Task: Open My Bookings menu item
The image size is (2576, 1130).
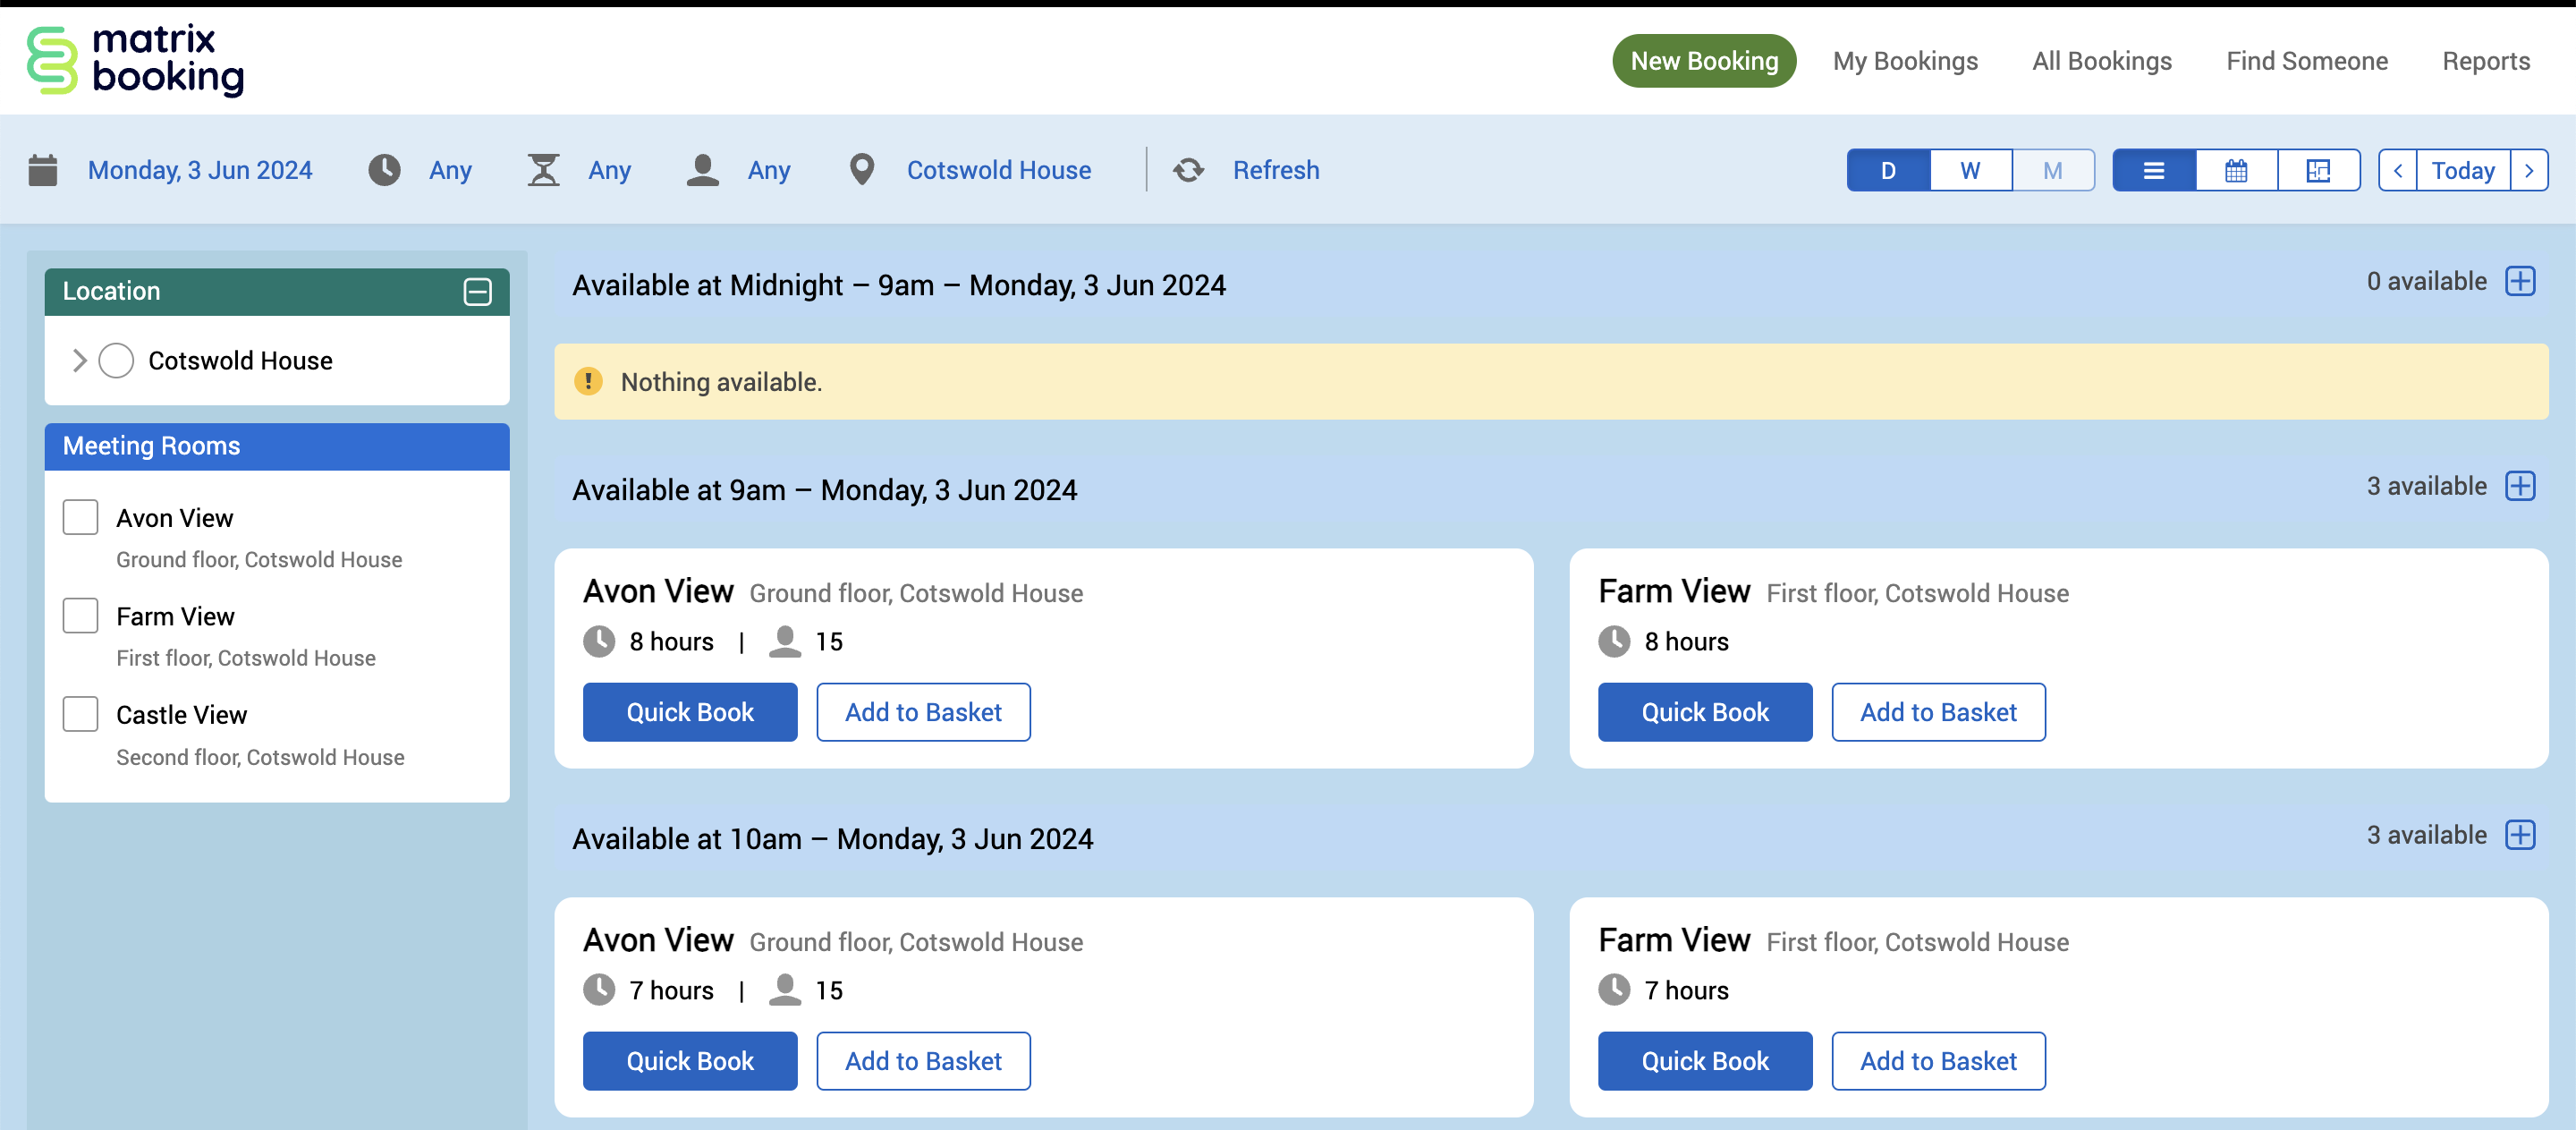Action: pyautogui.click(x=1904, y=62)
